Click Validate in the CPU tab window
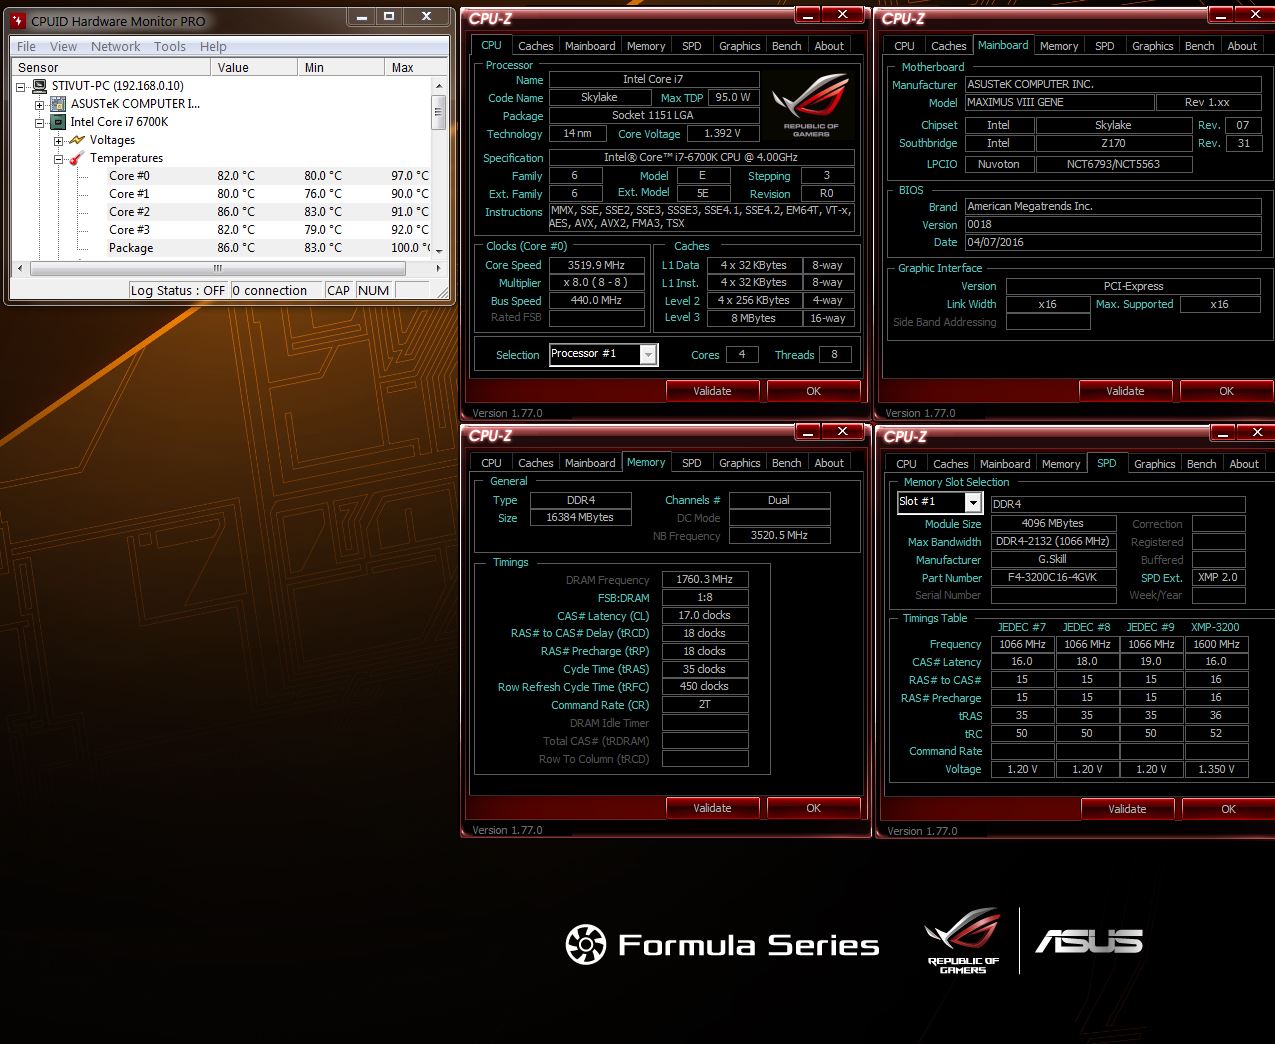This screenshot has height=1044, width=1275. 712,391
